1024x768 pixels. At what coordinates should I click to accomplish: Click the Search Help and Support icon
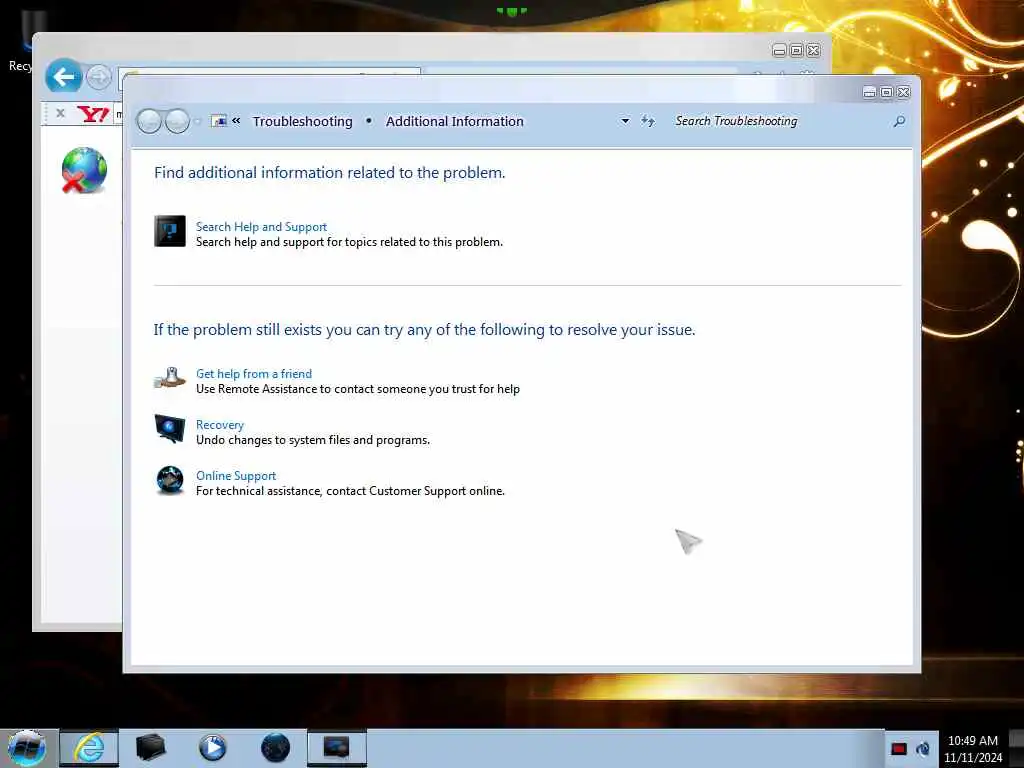[170, 231]
